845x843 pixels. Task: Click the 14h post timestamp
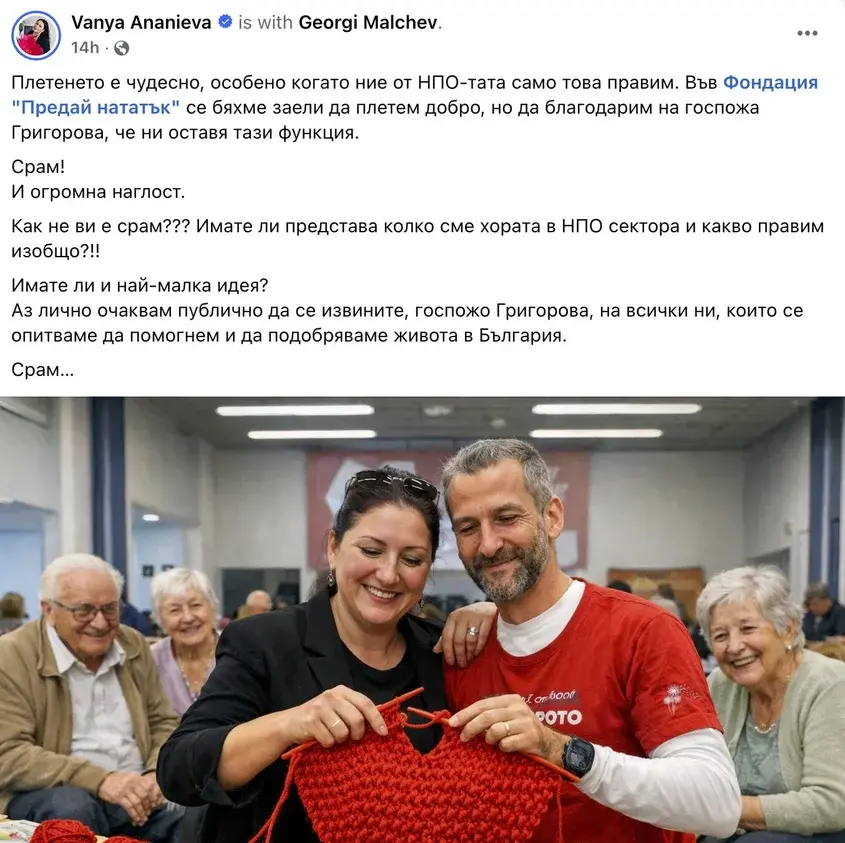click(x=85, y=48)
